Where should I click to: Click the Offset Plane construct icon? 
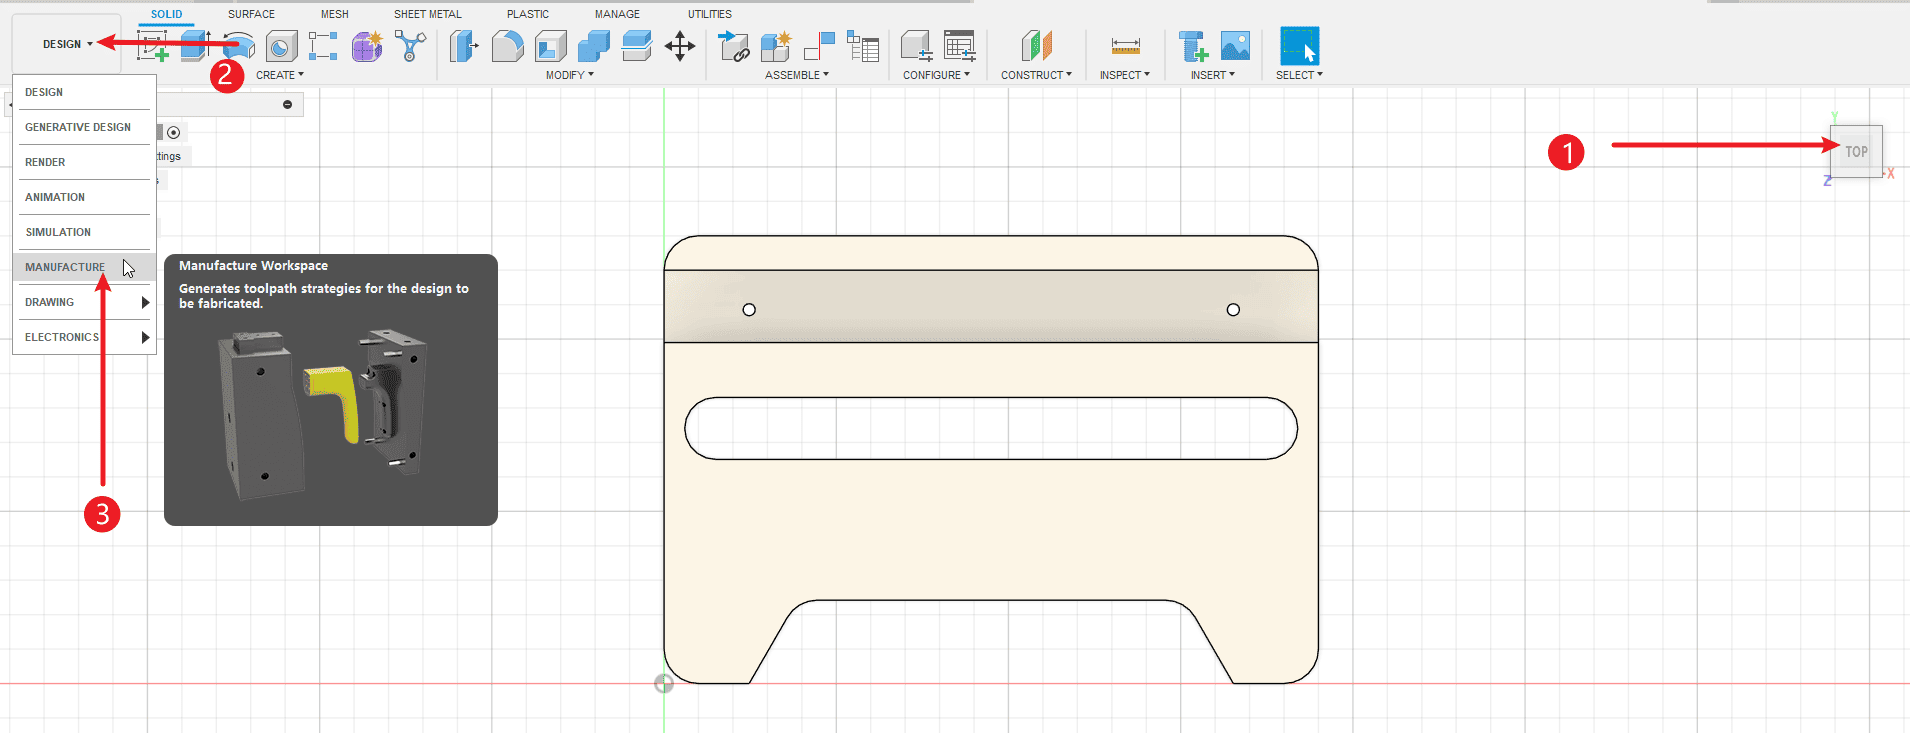[1036, 46]
